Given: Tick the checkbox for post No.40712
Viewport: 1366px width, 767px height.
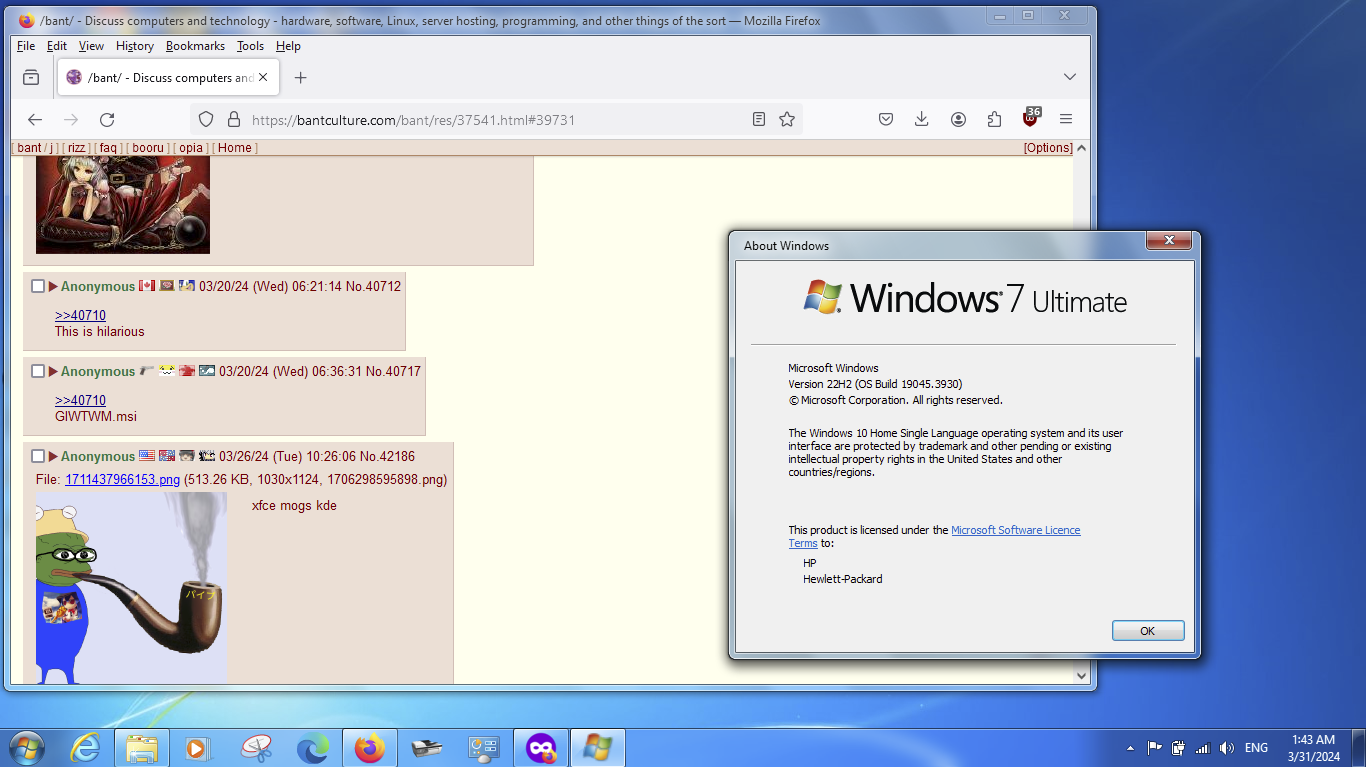Looking at the screenshot, I should pos(38,287).
